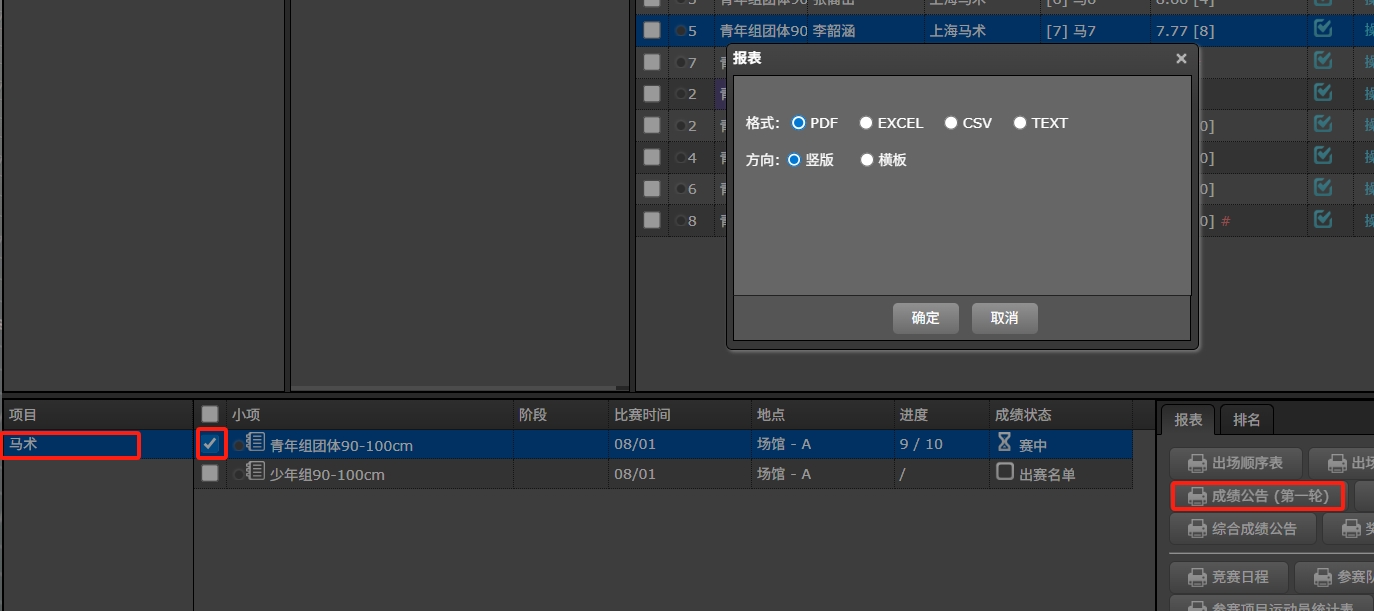
Task: Choose EXCEL as the report format
Action: coord(866,123)
